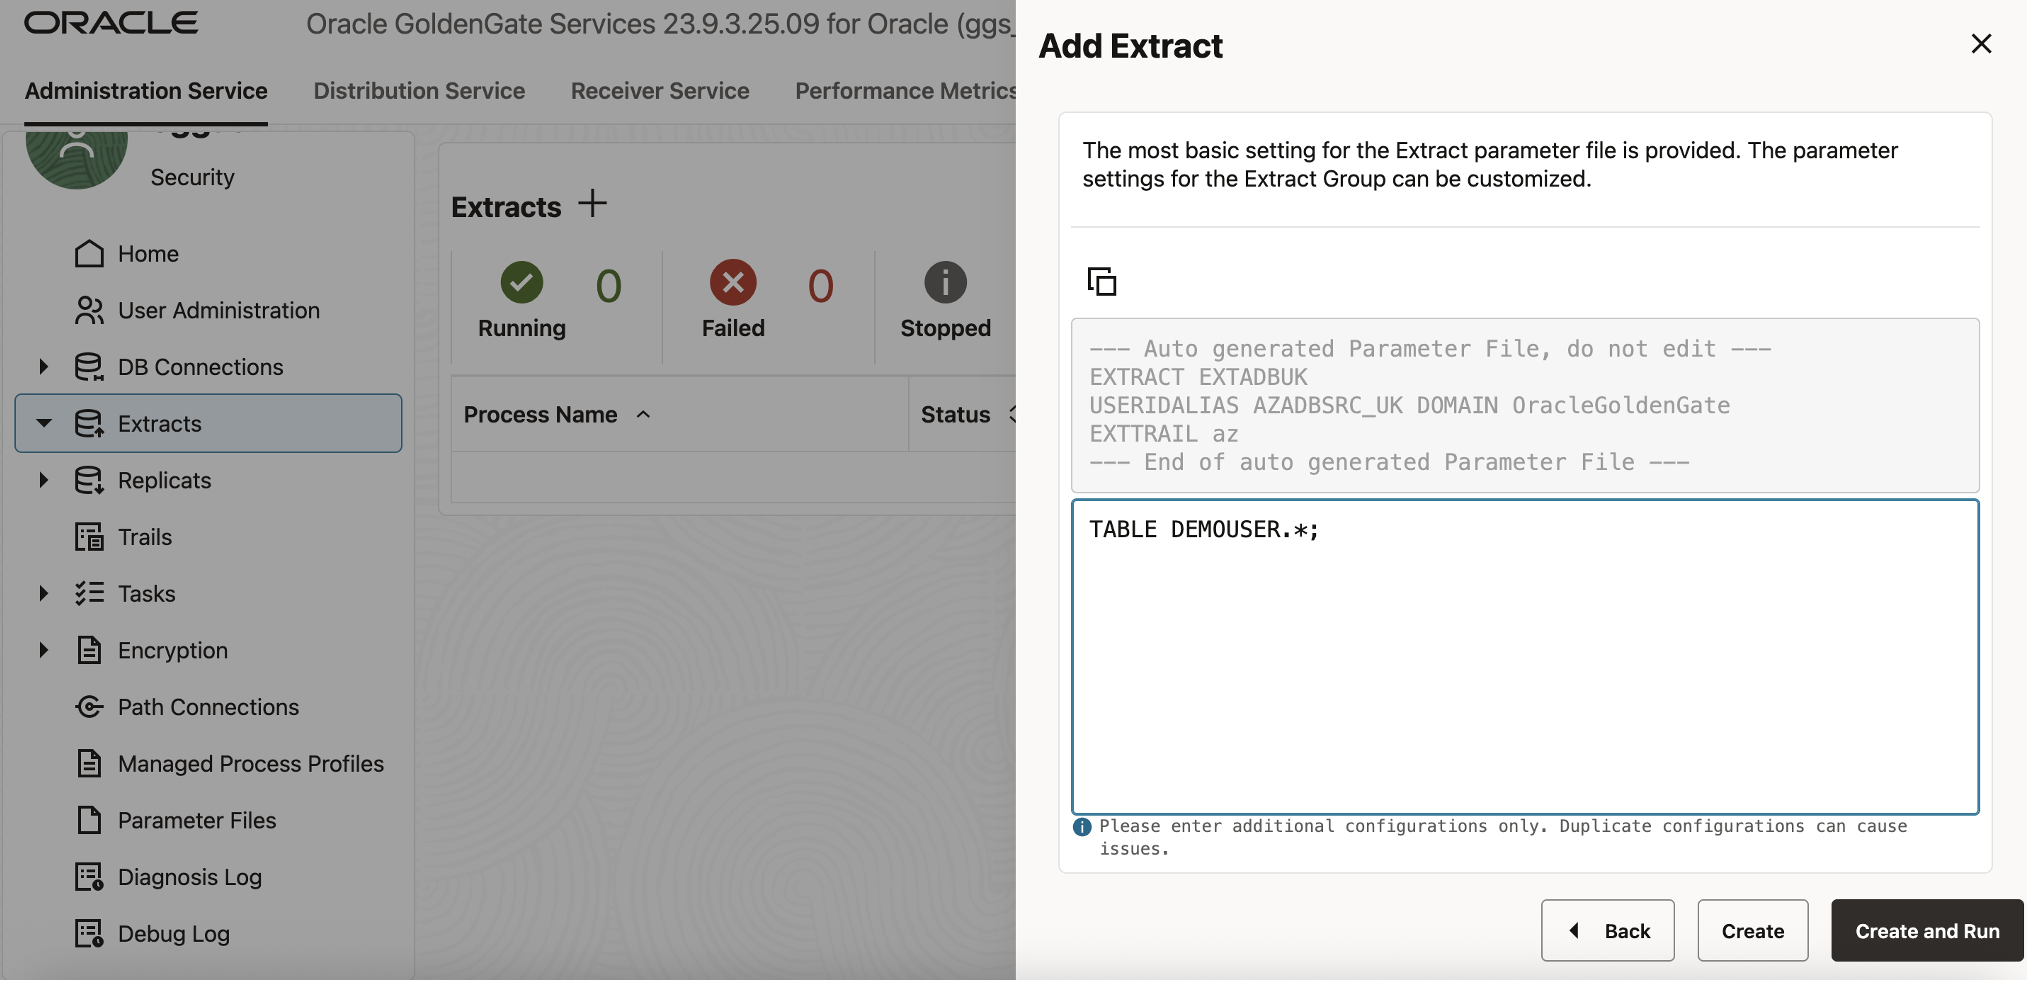The height and width of the screenshot is (986, 2028).
Task: Expand the Tasks tree node
Action: [x=43, y=594]
